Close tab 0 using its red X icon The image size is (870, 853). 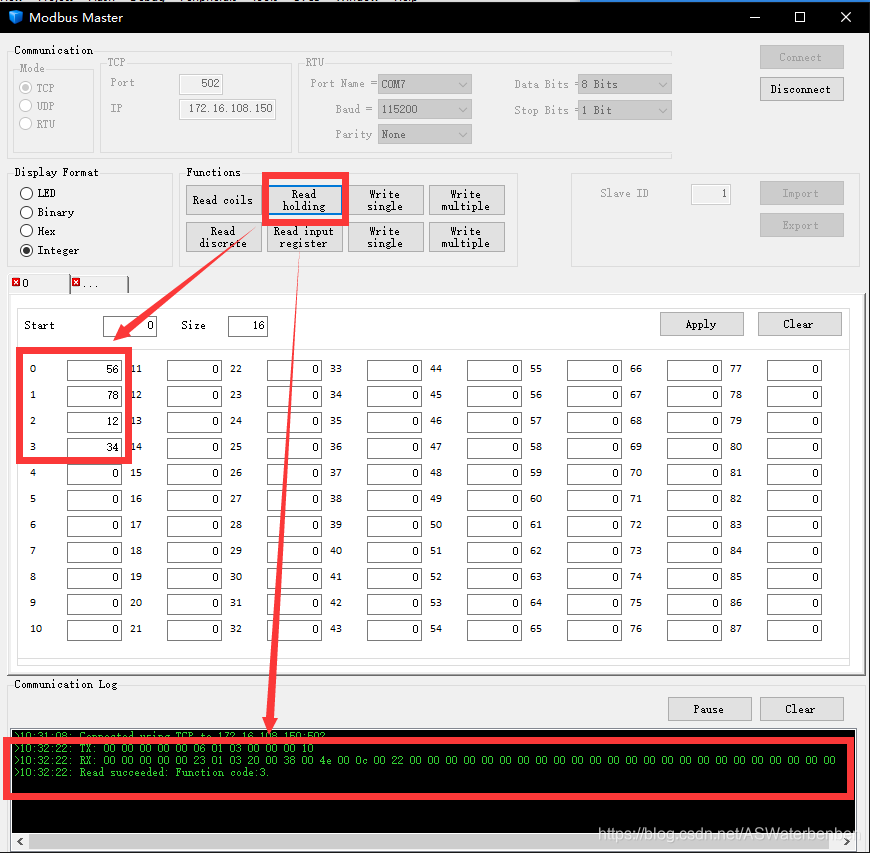point(16,282)
